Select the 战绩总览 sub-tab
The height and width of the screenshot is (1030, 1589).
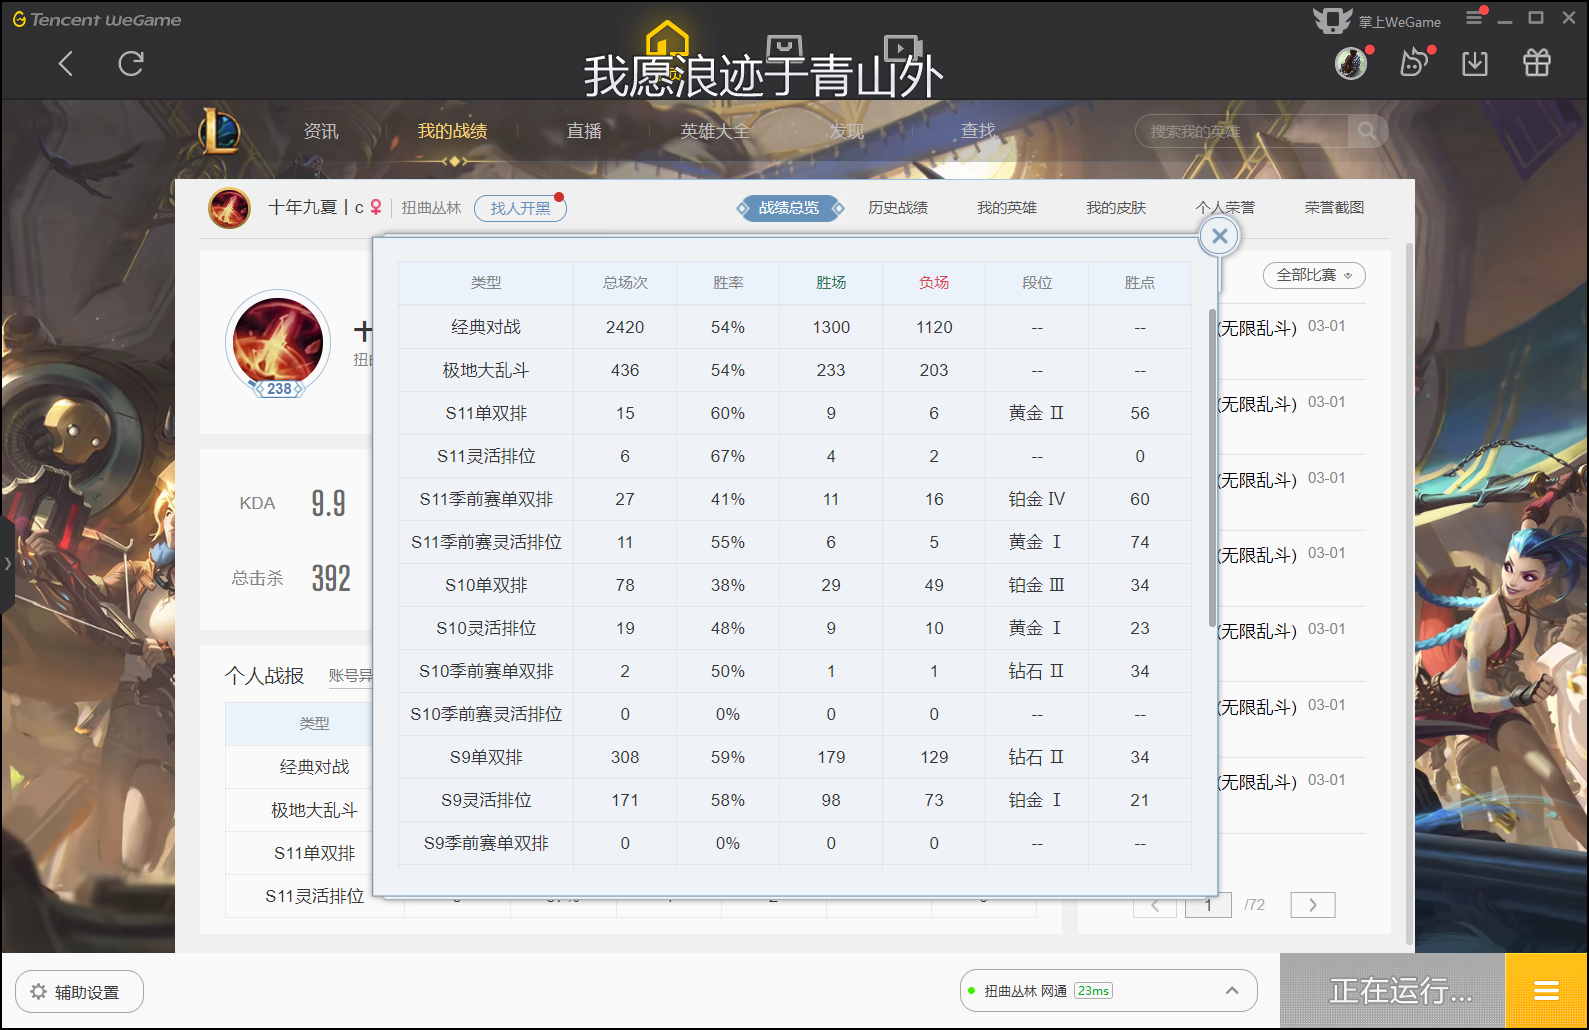point(789,208)
